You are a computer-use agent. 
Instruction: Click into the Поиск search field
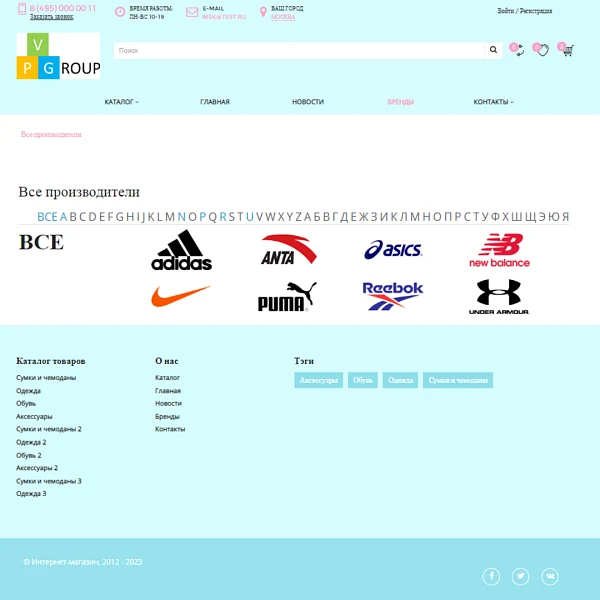click(299, 51)
